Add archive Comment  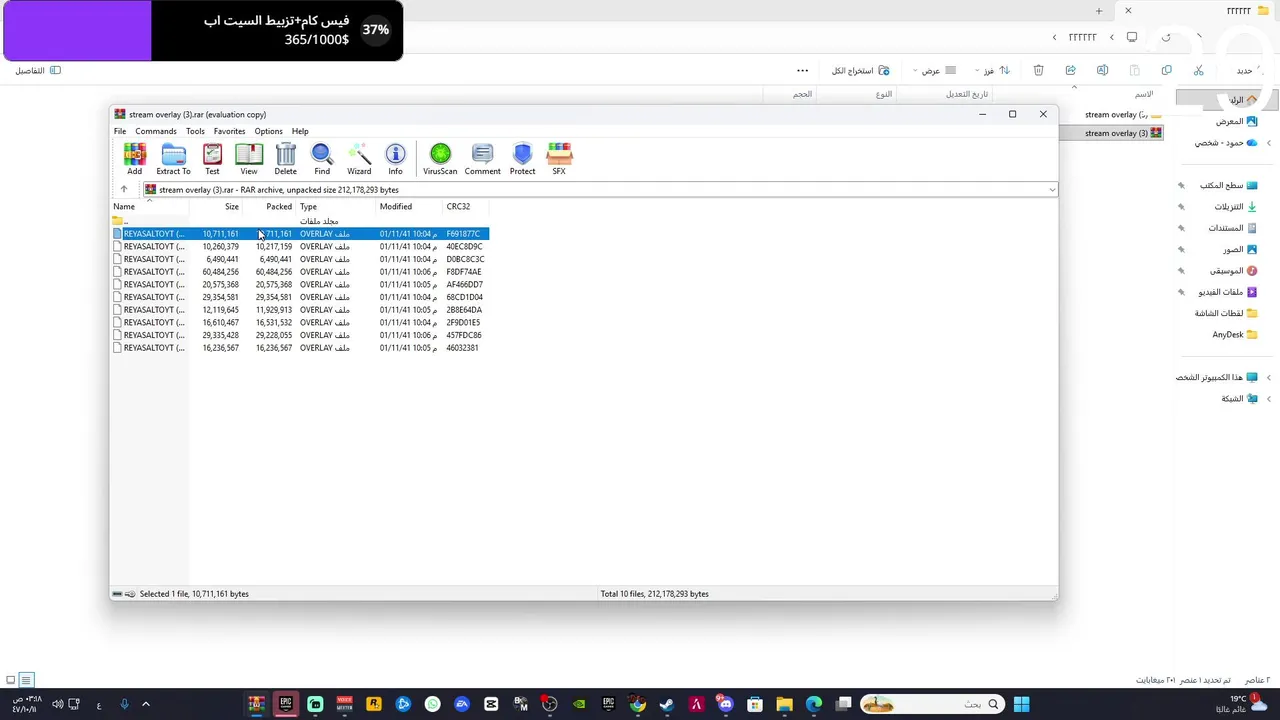482,159
